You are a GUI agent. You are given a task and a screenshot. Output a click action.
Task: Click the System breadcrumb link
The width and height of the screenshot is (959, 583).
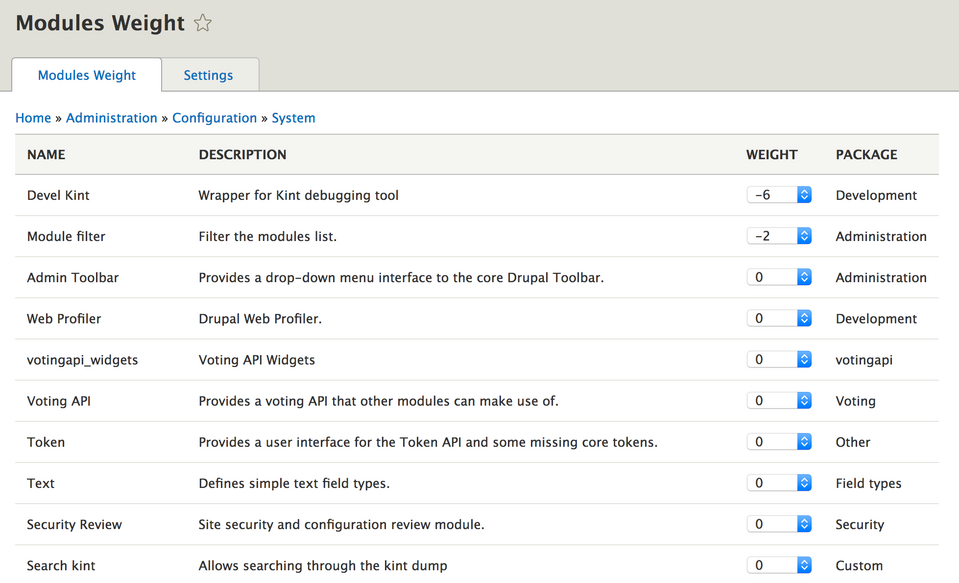point(293,118)
